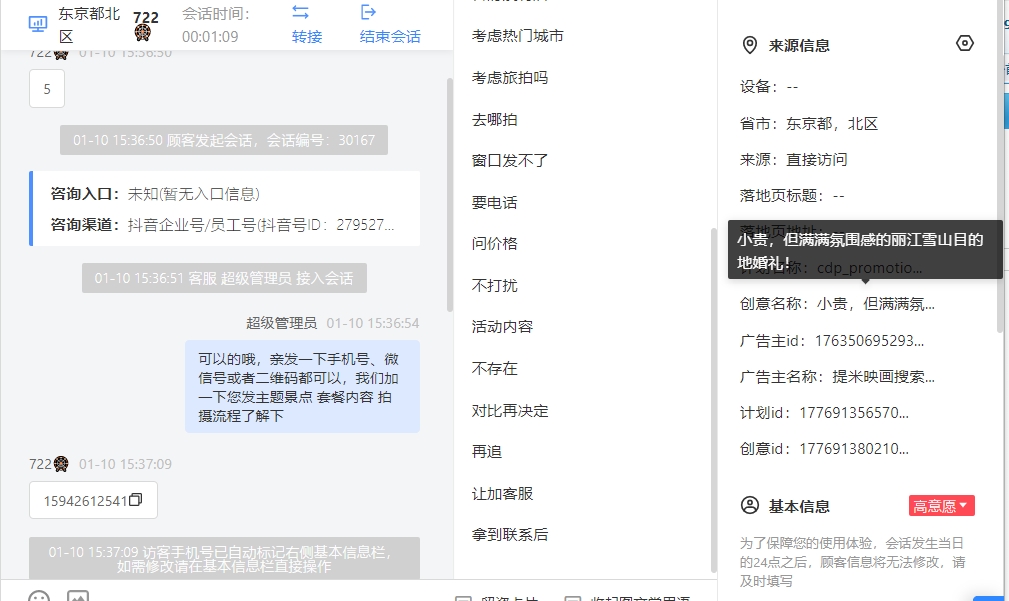Open the 高意愿 intention dropdown
The height and width of the screenshot is (601, 1009).
click(x=941, y=506)
